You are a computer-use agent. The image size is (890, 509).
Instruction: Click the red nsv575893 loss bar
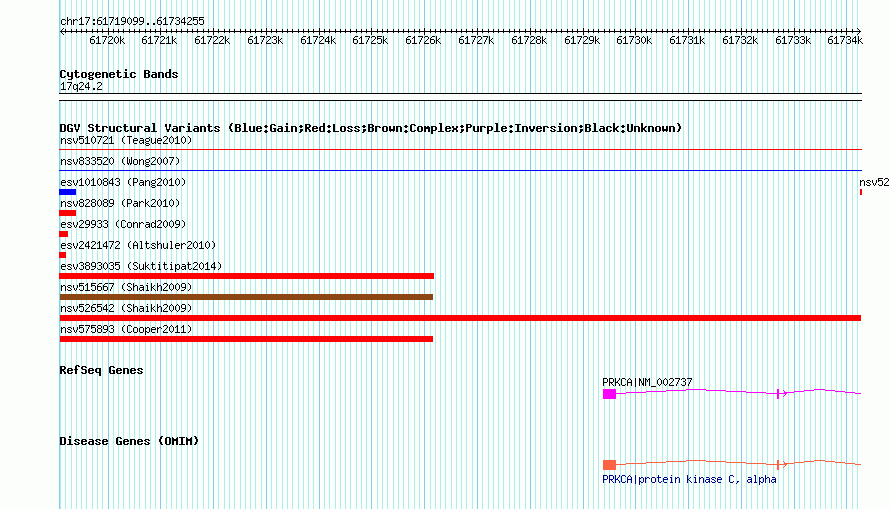click(x=246, y=339)
